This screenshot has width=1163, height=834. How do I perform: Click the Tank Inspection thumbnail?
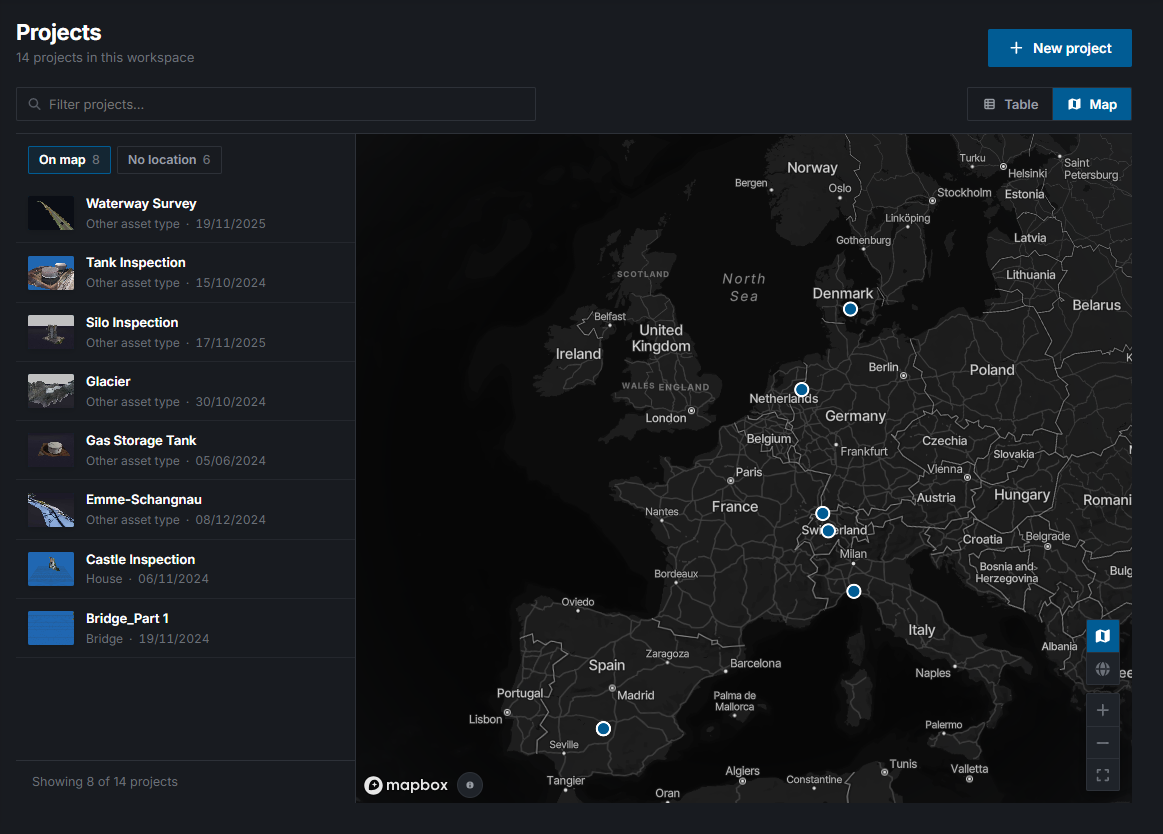point(51,272)
